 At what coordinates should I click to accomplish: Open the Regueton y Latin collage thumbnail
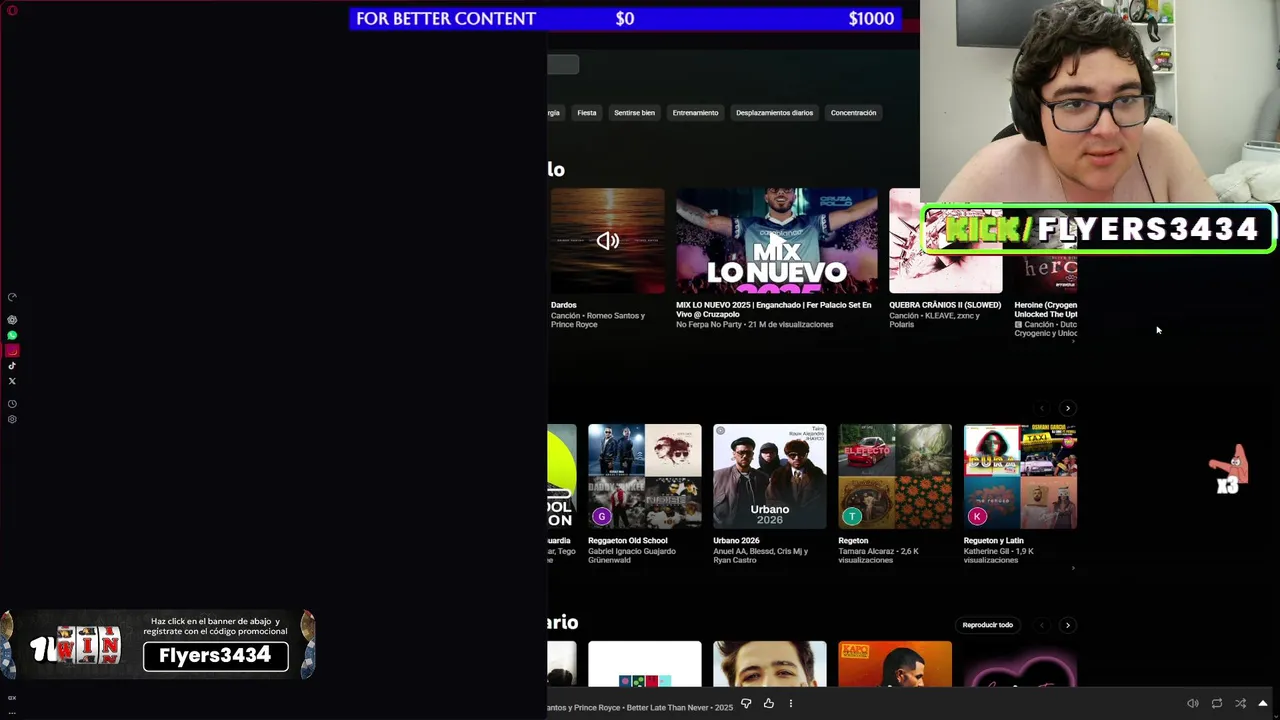pos(1020,476)
